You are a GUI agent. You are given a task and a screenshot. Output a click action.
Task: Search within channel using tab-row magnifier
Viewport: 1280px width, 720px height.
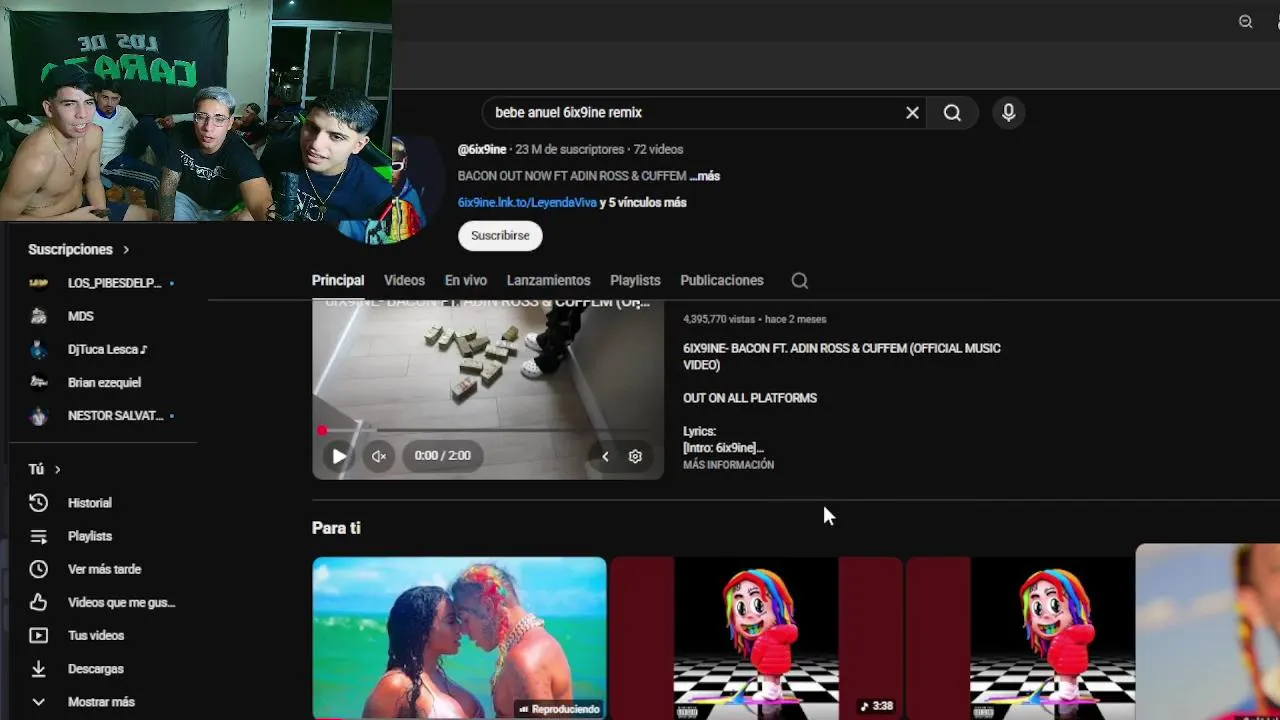(x=800, y=281)
